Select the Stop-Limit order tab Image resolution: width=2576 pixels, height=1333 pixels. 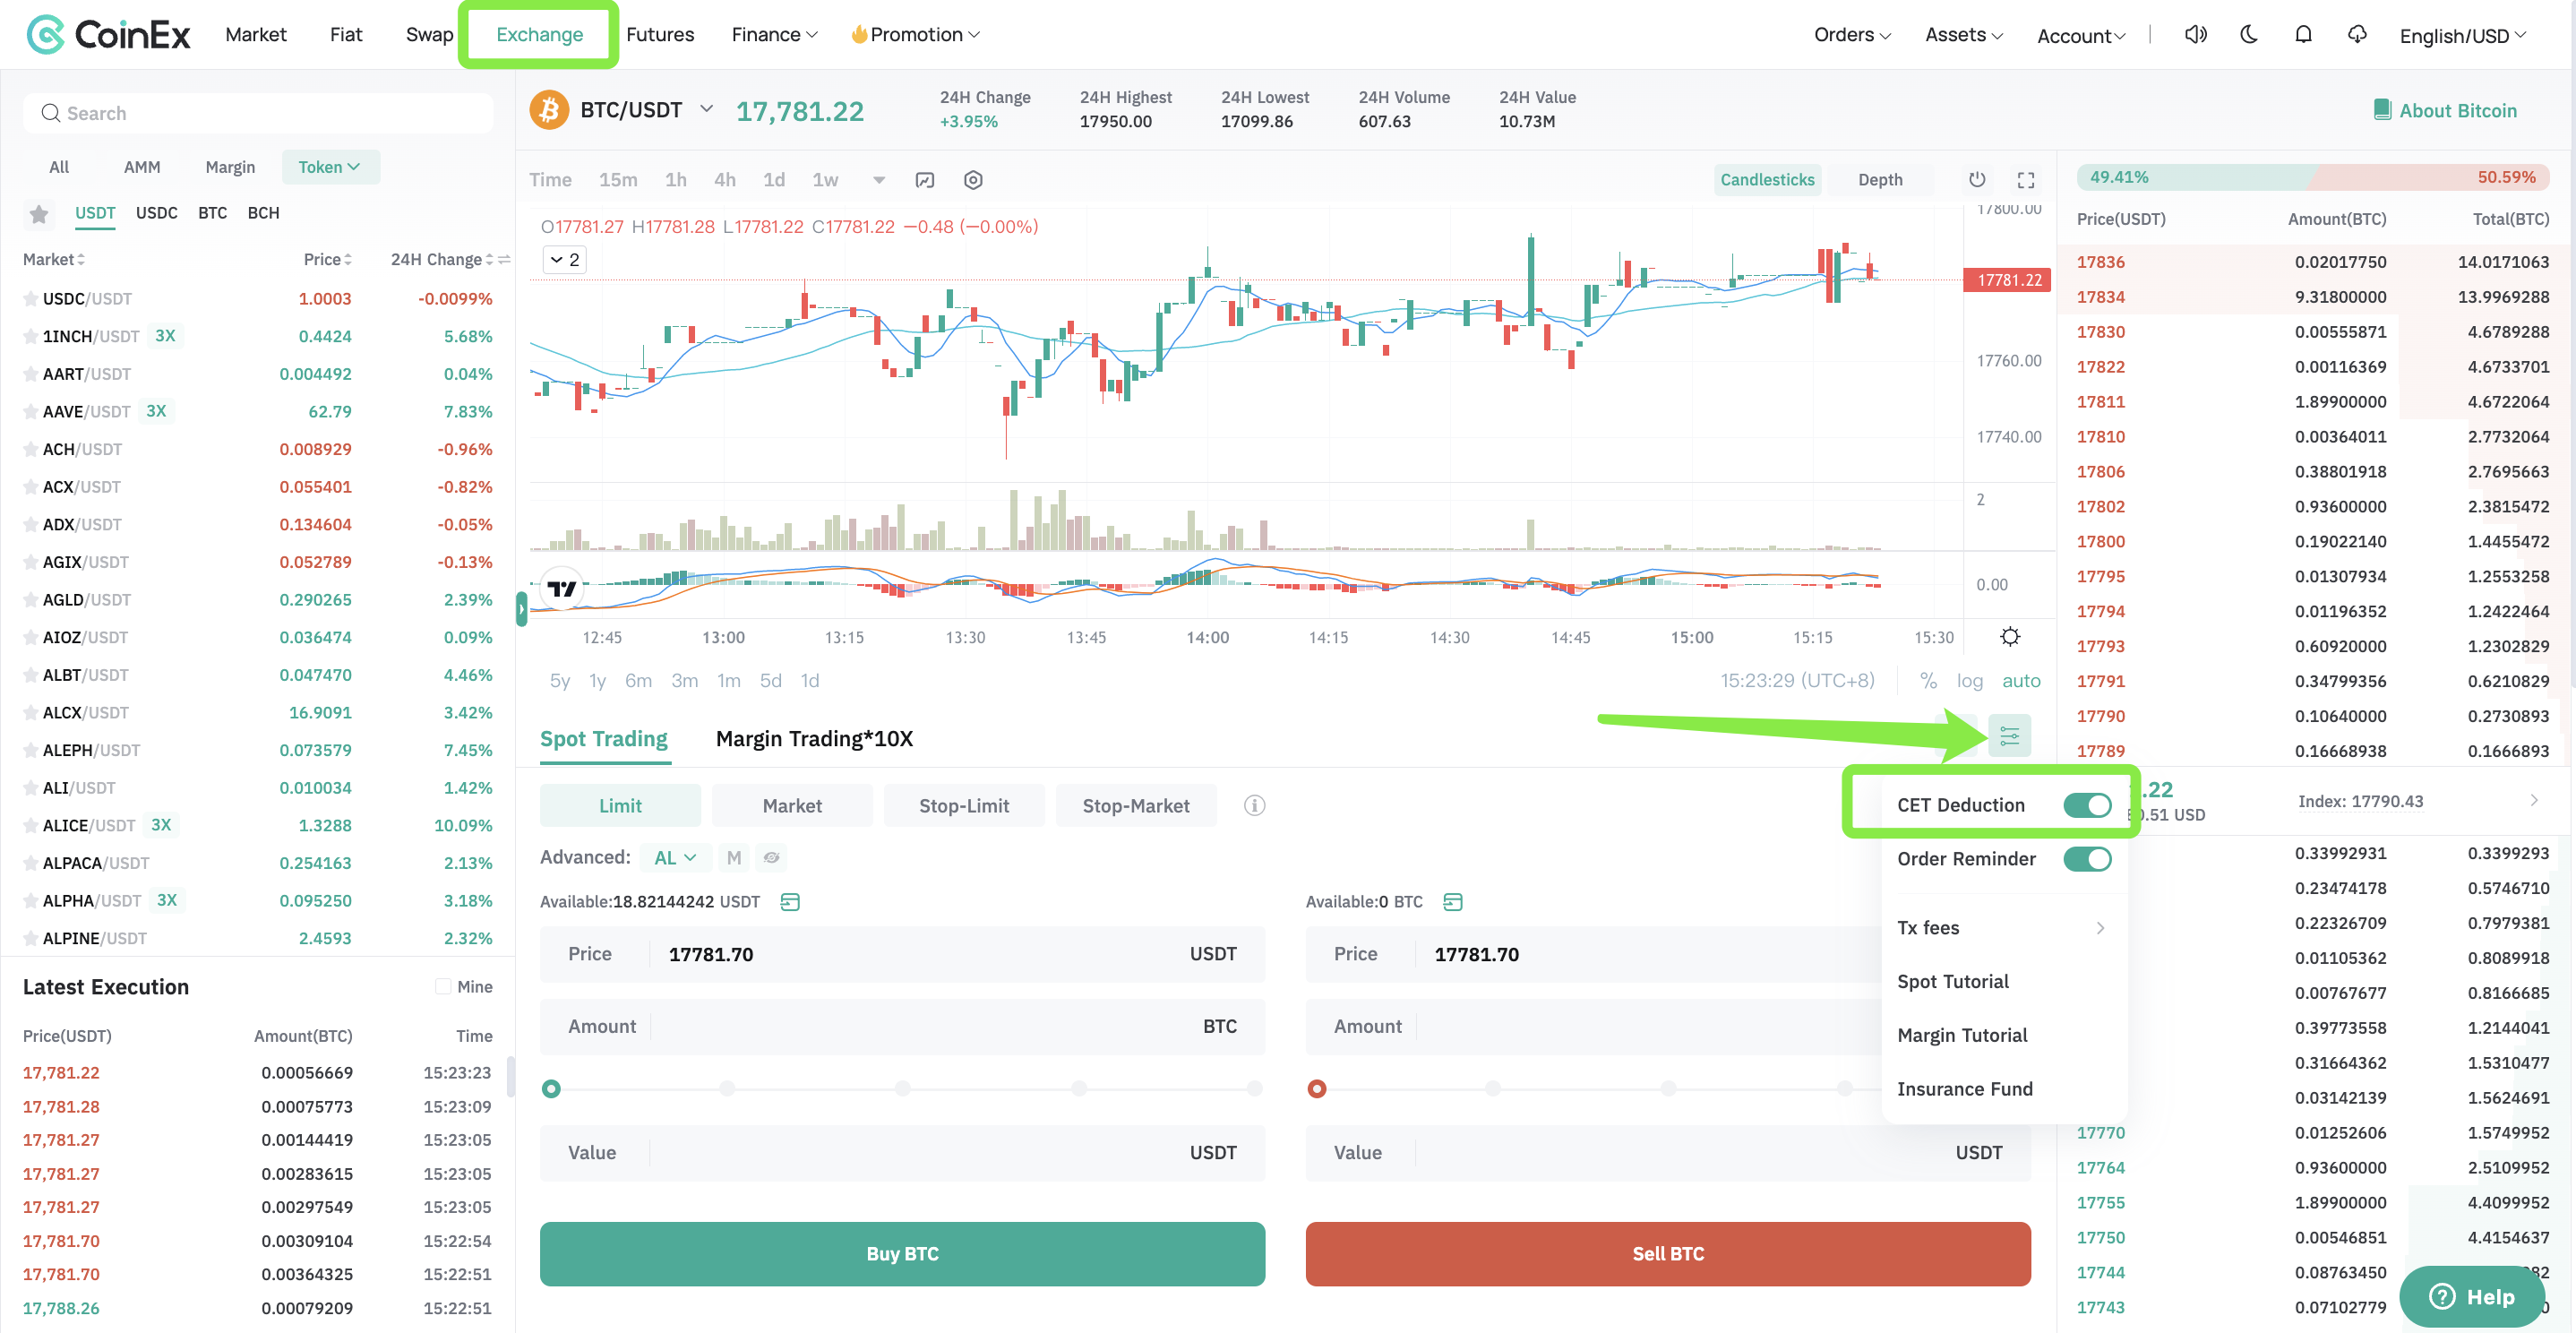point(964,806)
